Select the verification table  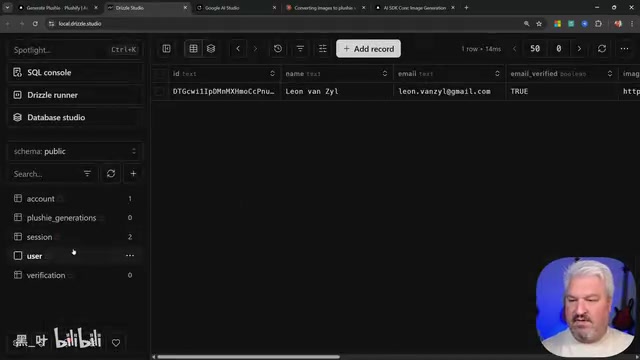pyautogui.click(x=75, y=275)
